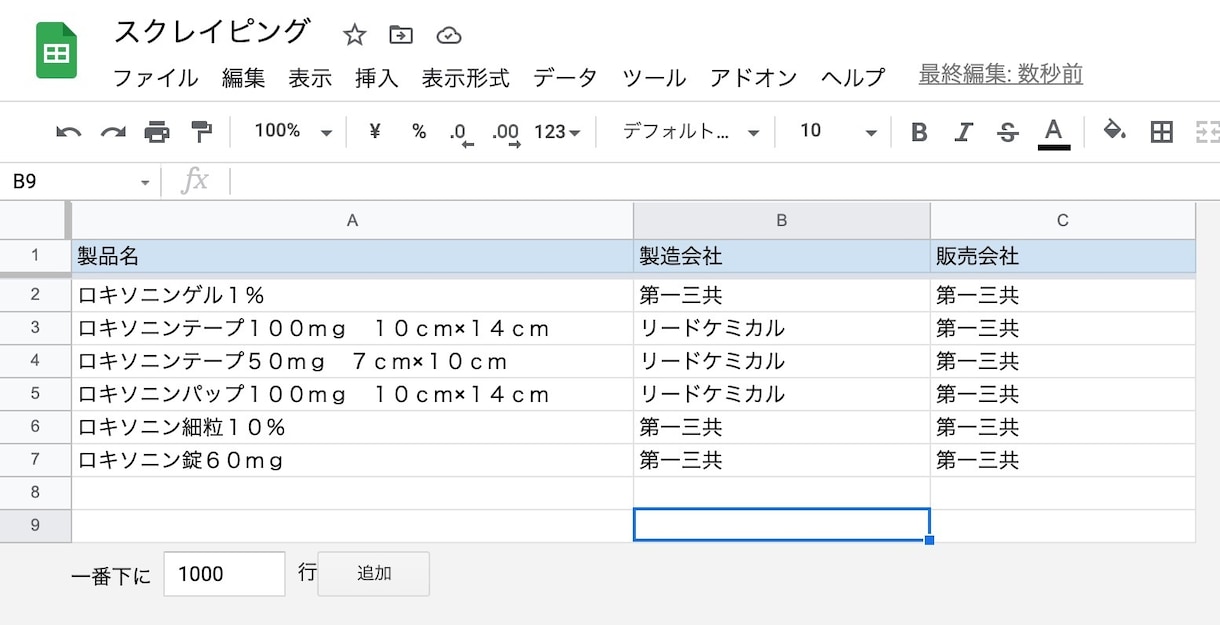This screenshot has width=1220, height=625.
Task: Click the formula bar input
Action: (x=725, y=182)
